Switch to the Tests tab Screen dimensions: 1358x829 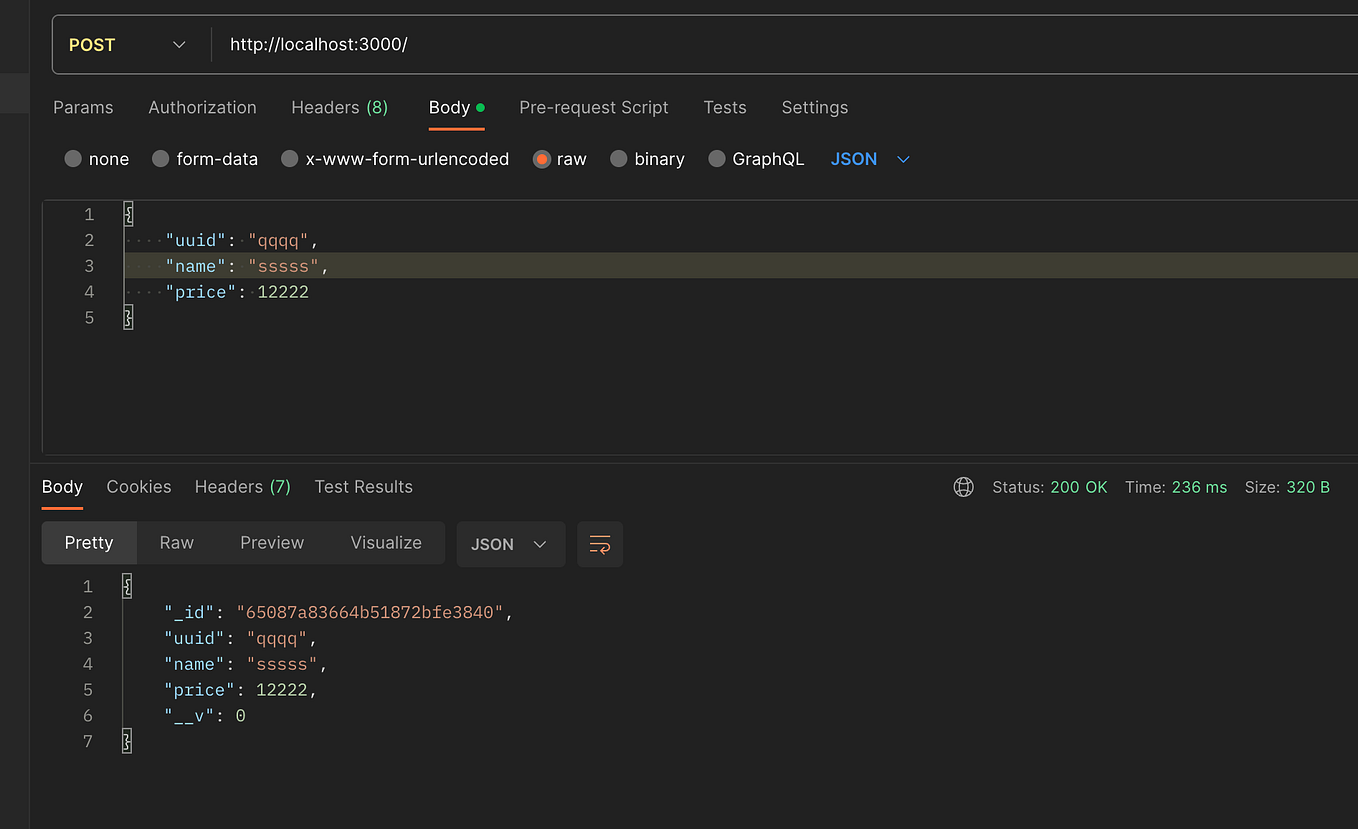tap(725, 107)
